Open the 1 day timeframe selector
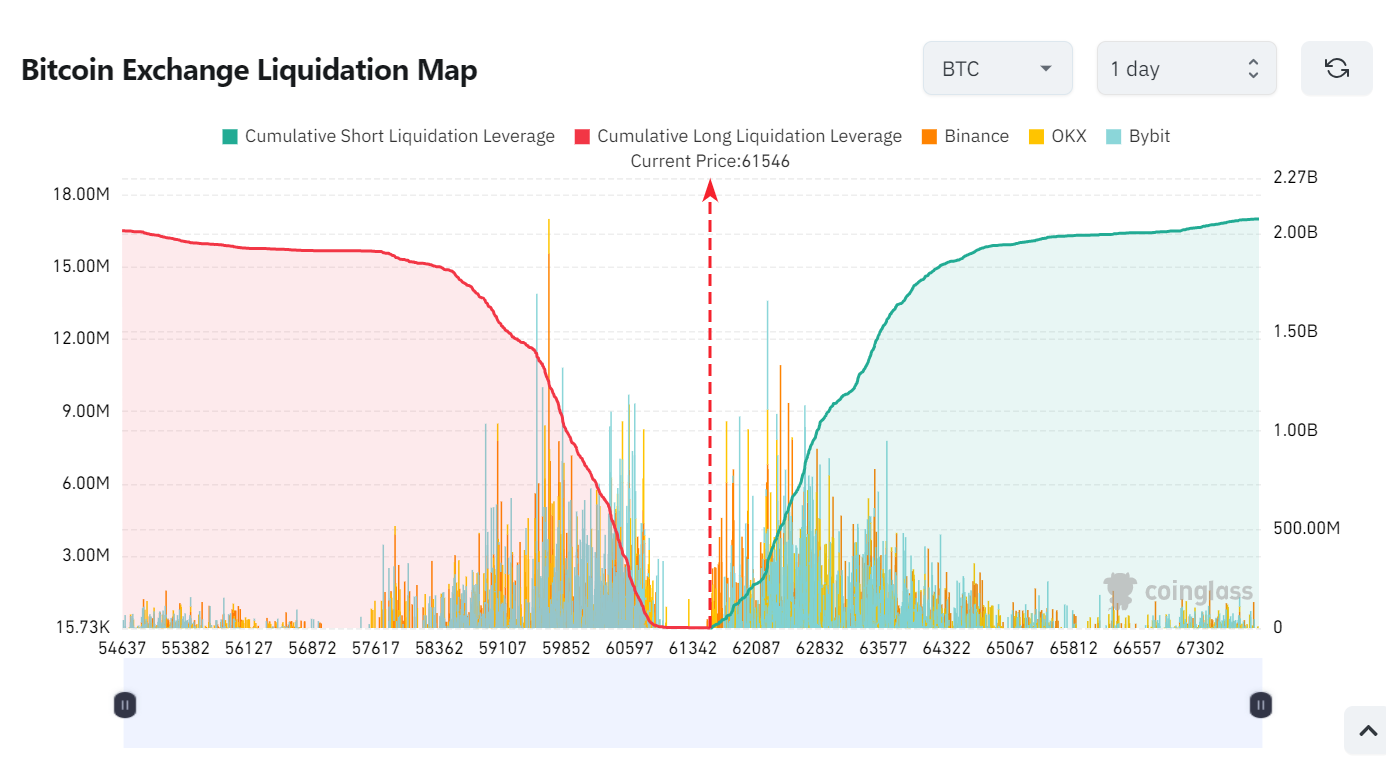 pyautogui.click(x=1186, y=68)
